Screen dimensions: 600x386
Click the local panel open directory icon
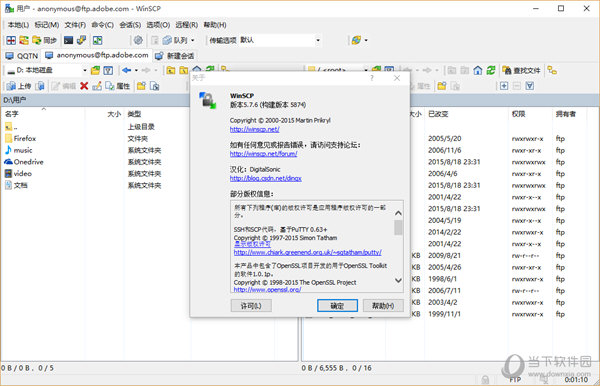pyautogui.click(x=95, y=70)
